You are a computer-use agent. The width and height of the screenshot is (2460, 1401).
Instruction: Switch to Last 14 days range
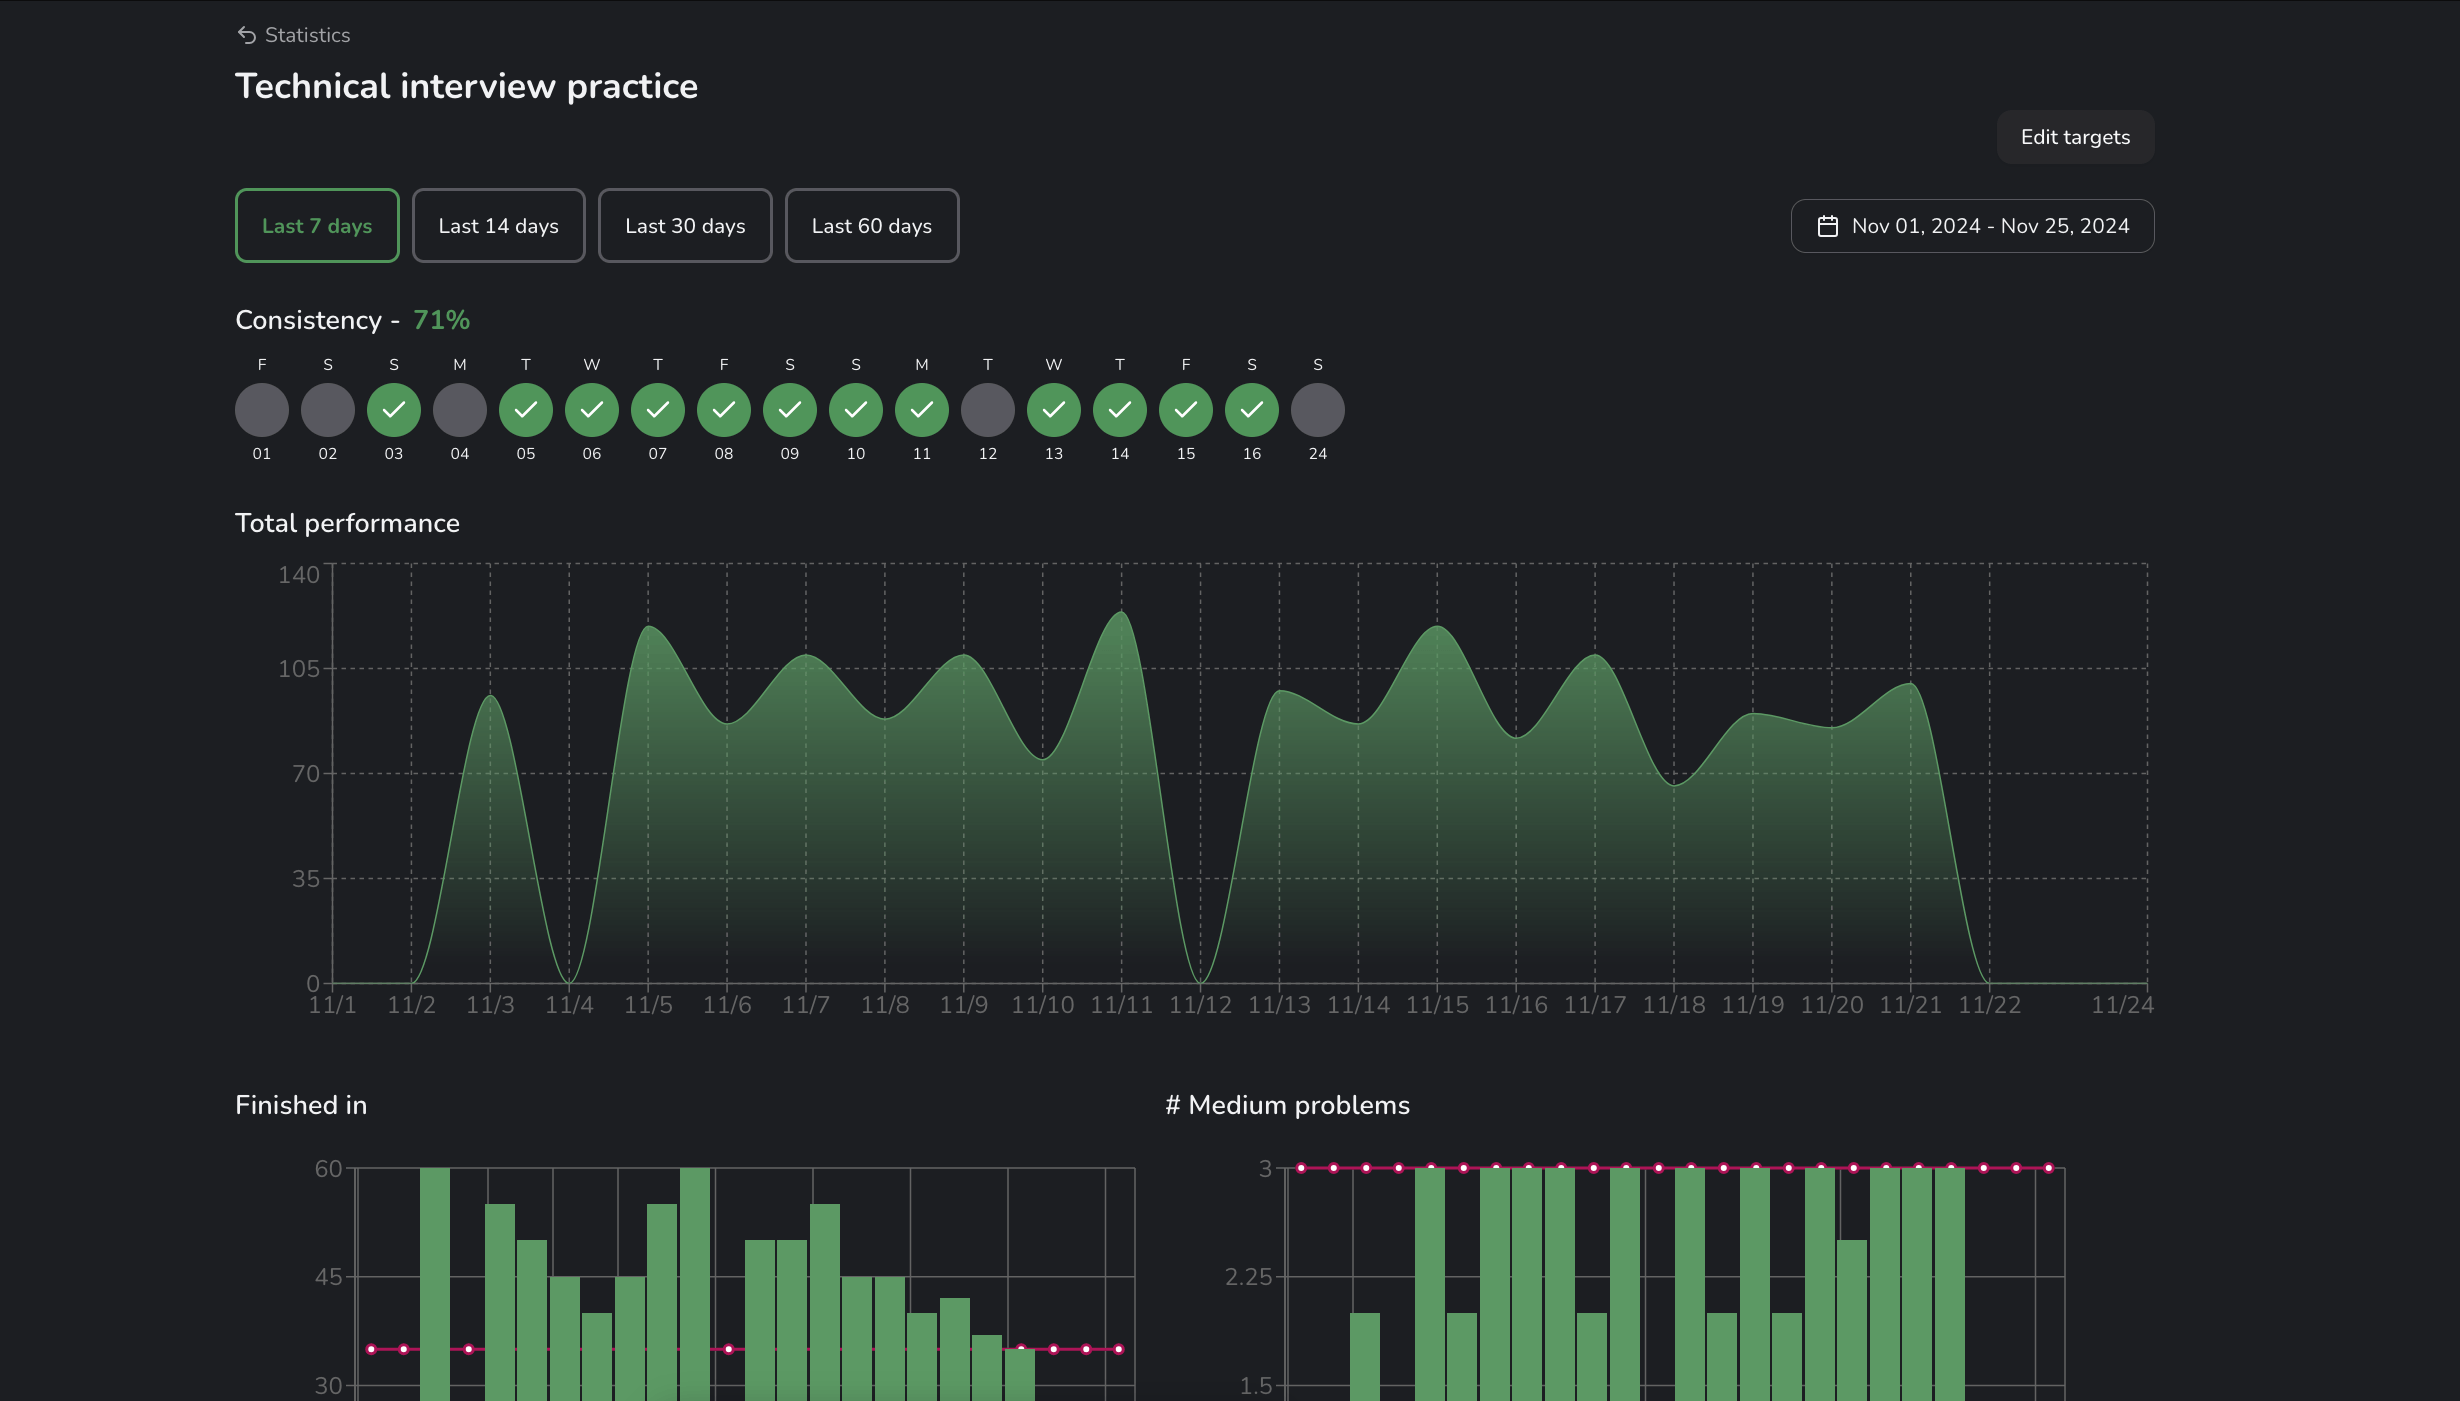[498, 226]
